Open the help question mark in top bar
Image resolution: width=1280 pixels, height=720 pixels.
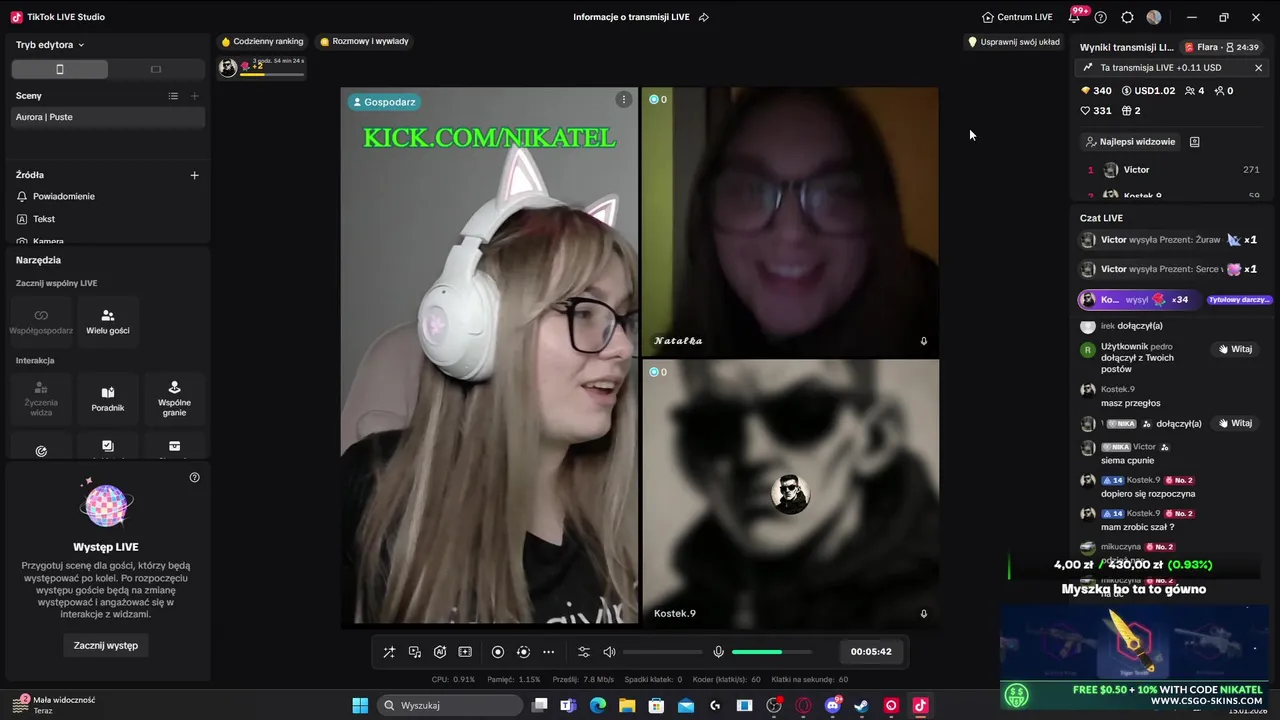tap(1101, 17)
